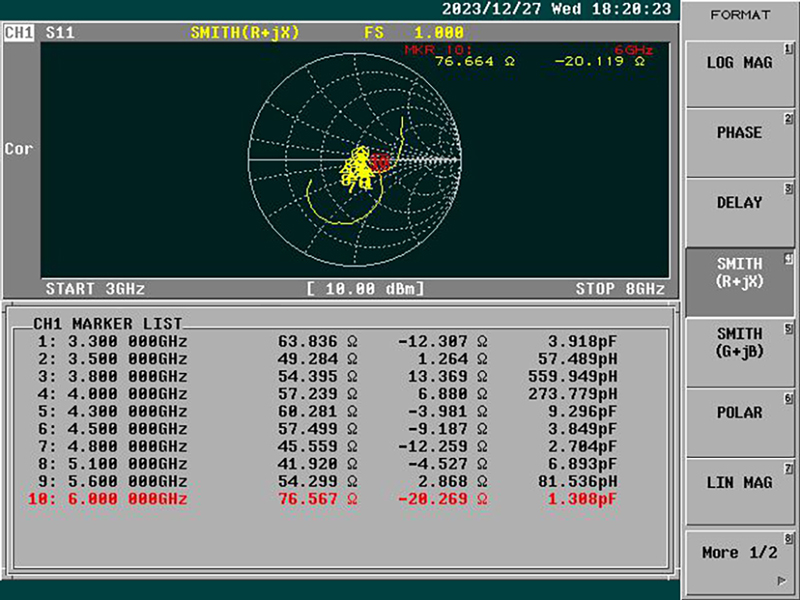Click the 2.704pF capacitance value
The width and height of the screenshot is (800, 600).
point(583,446)
